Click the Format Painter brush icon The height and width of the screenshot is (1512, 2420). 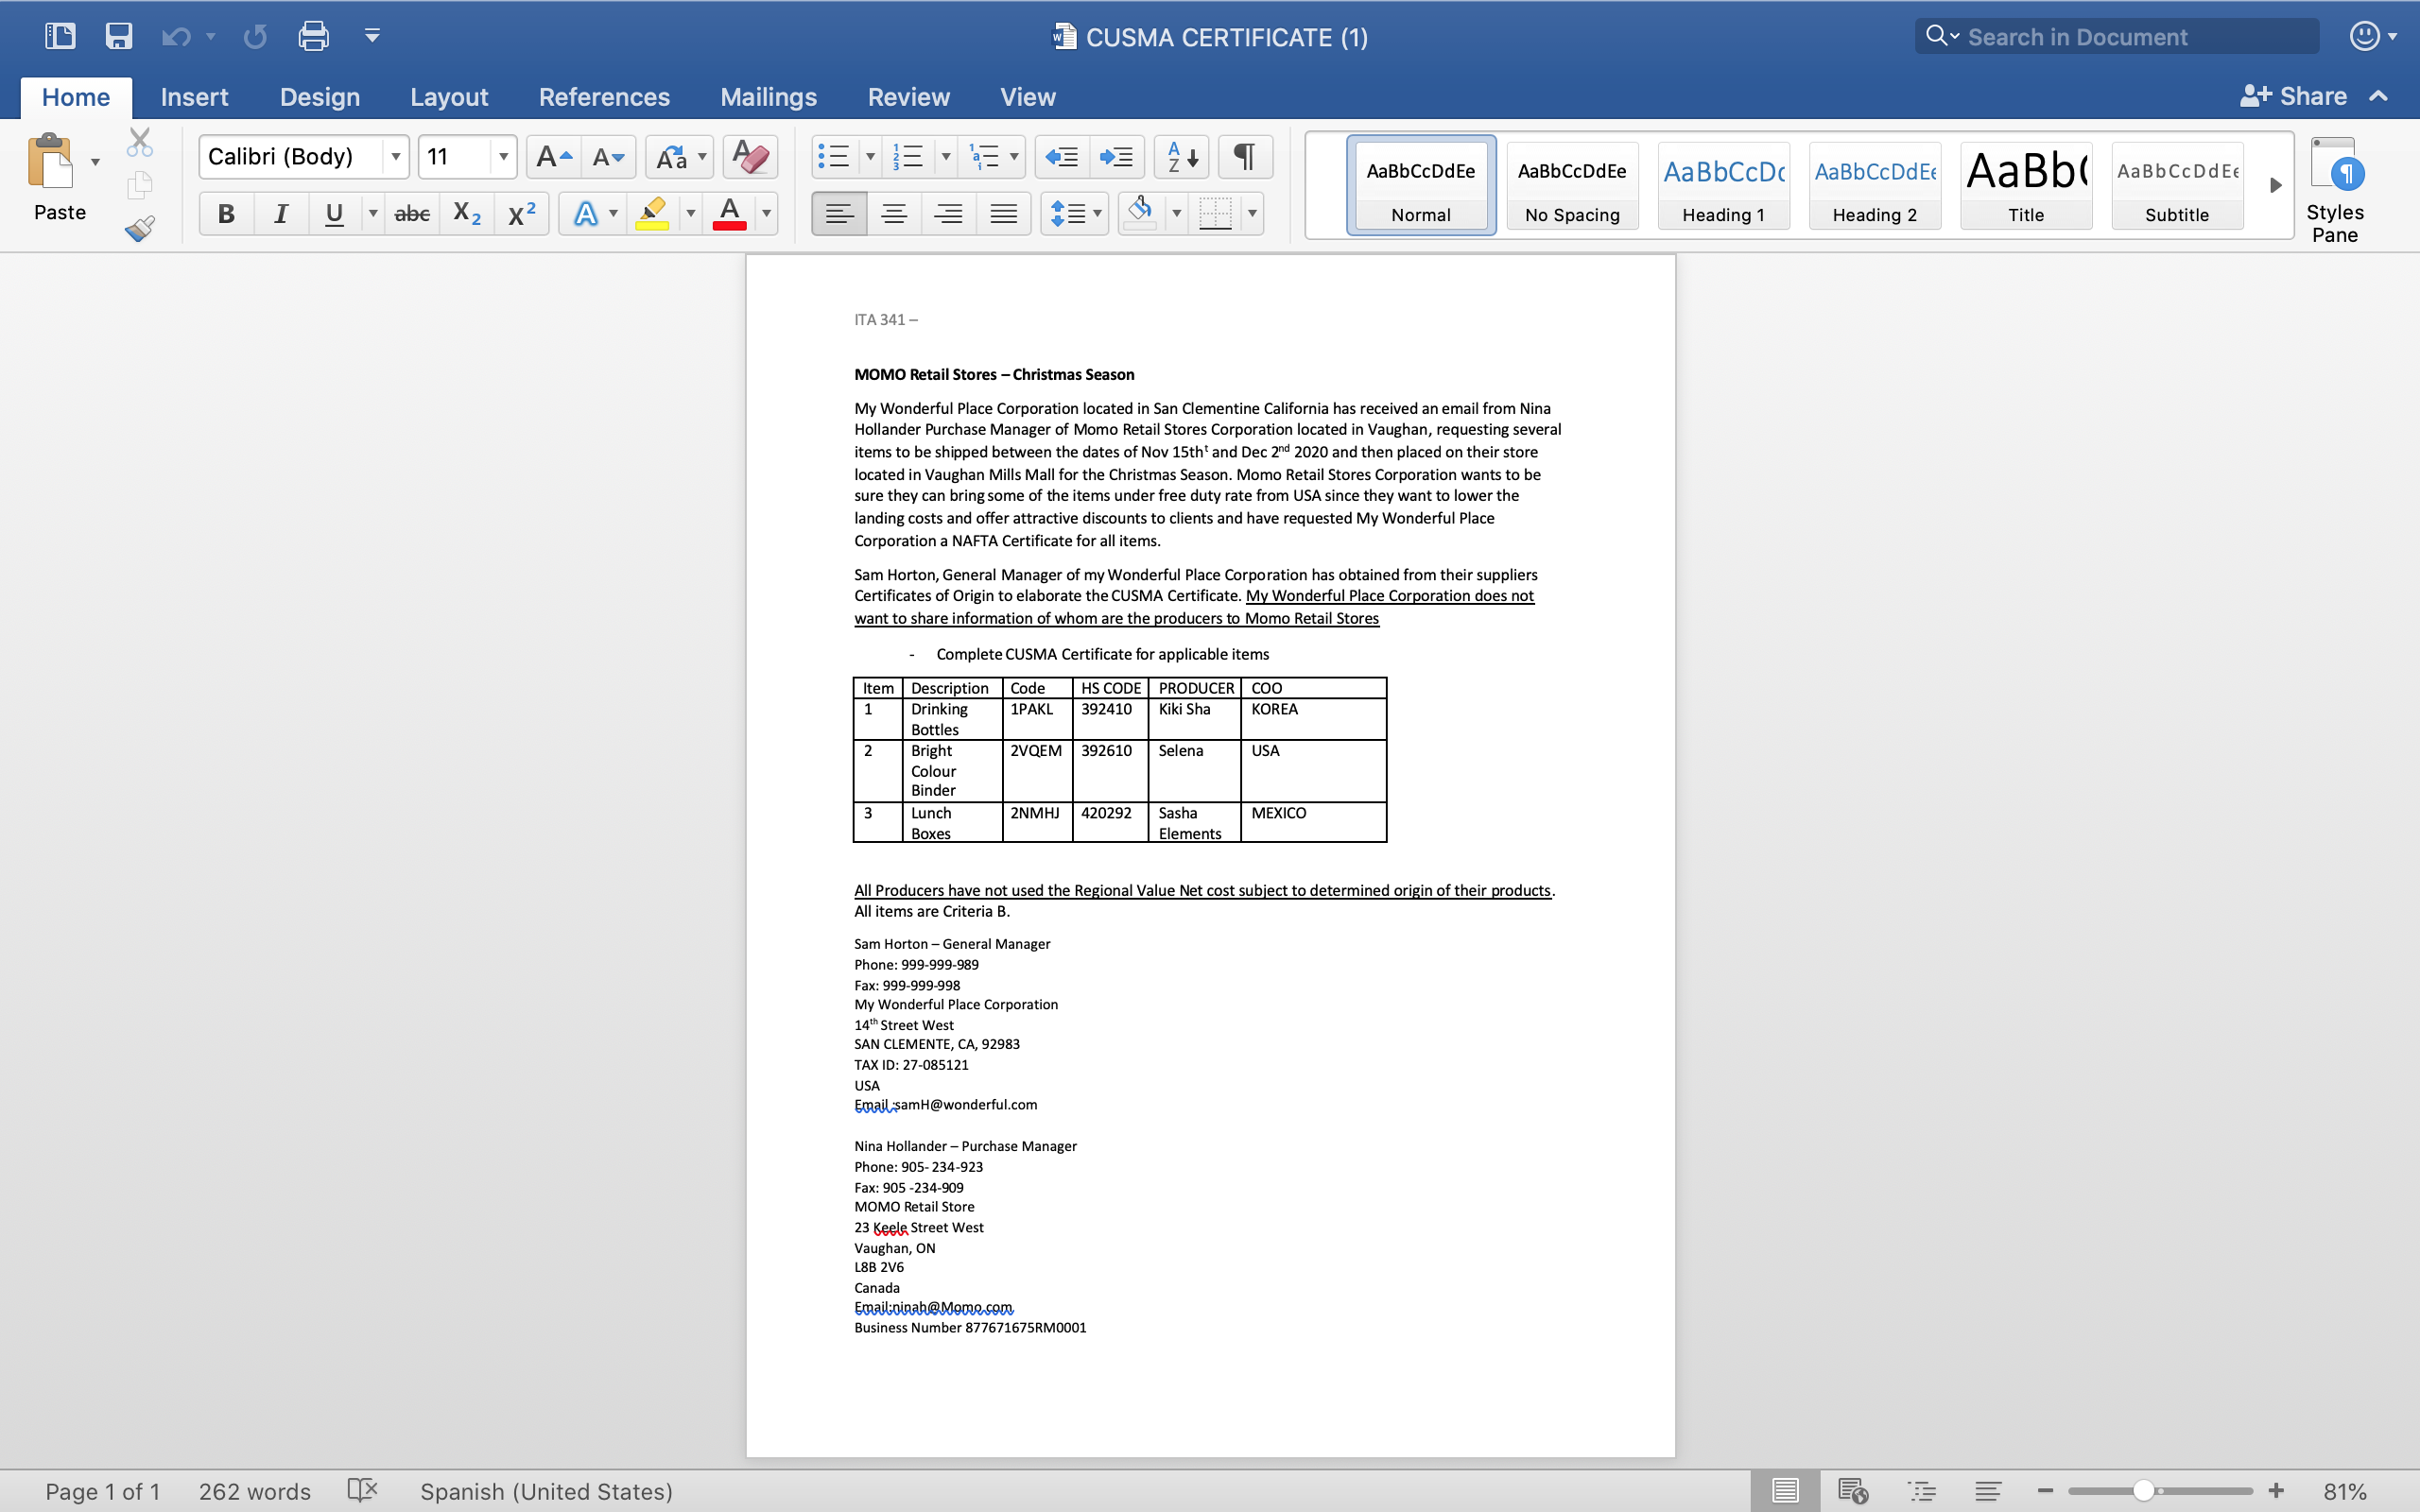(140, 229)
